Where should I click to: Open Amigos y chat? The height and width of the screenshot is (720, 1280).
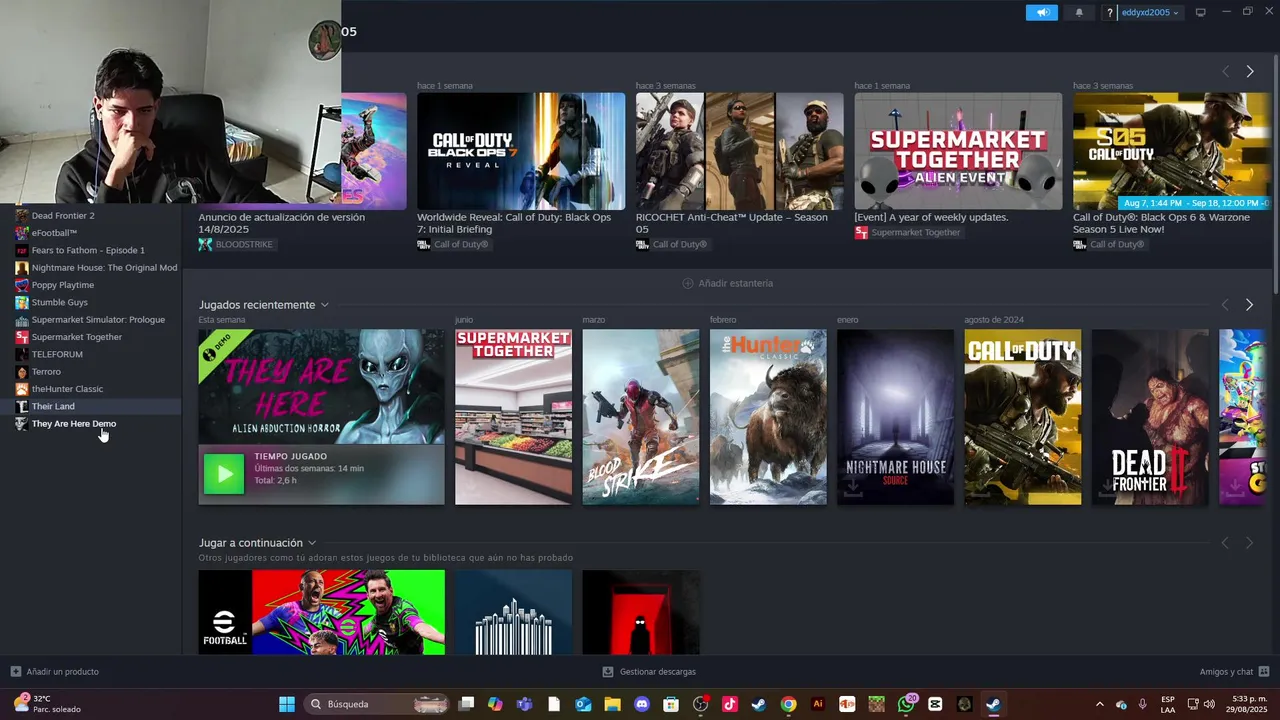(1234, 672)
